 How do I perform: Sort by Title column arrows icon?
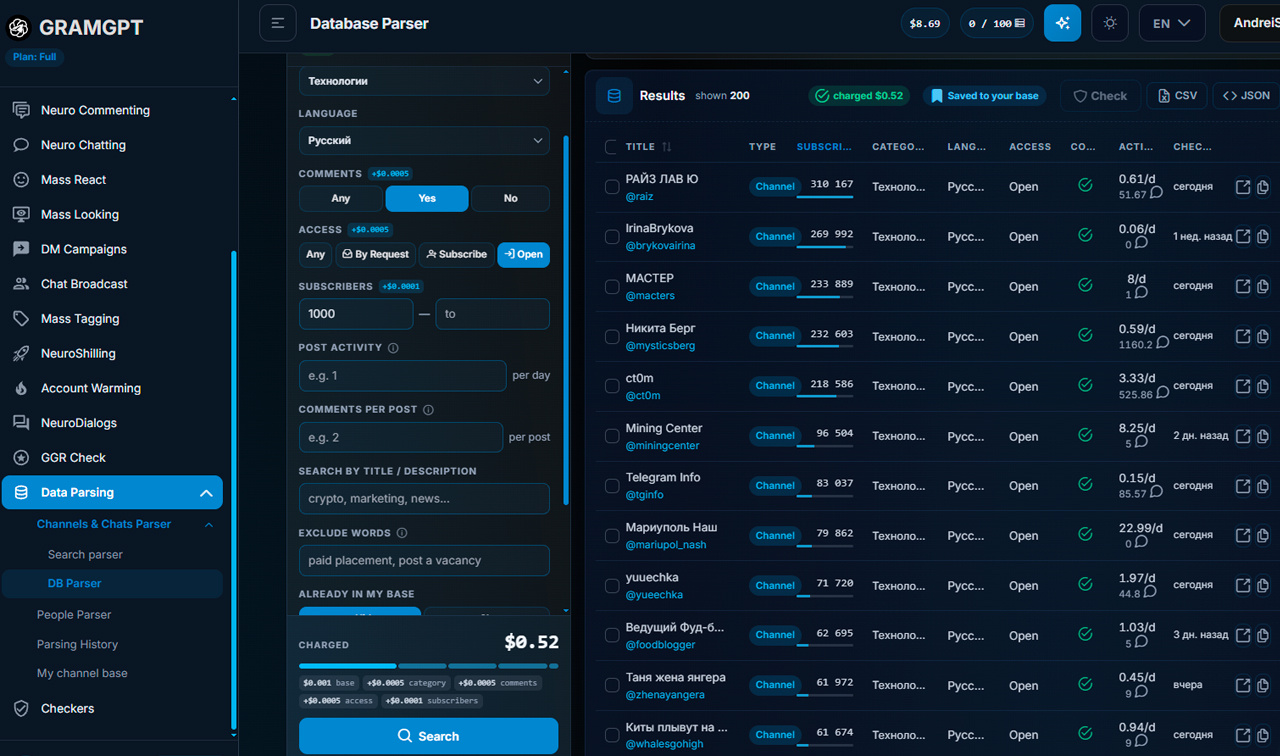tap(667, 147)
